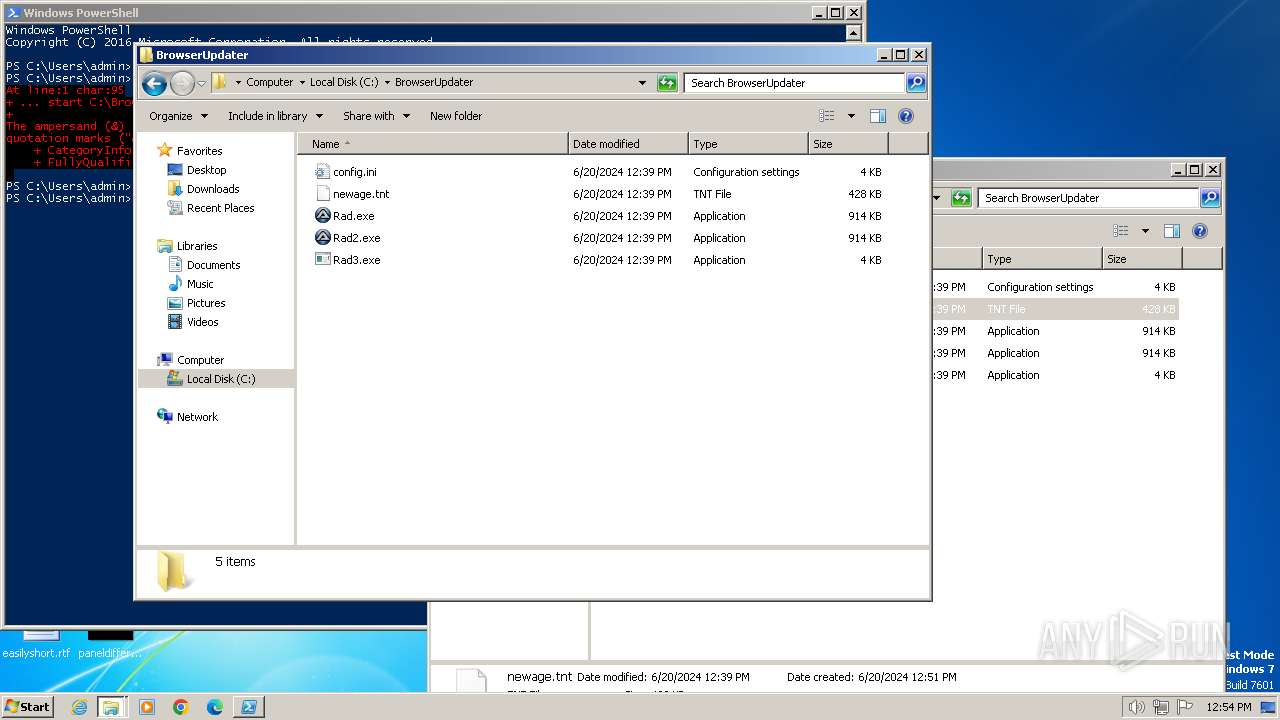
Task: Open Google Chrome from taskbar
Action: pyautogui.click(x=181, y=707)
